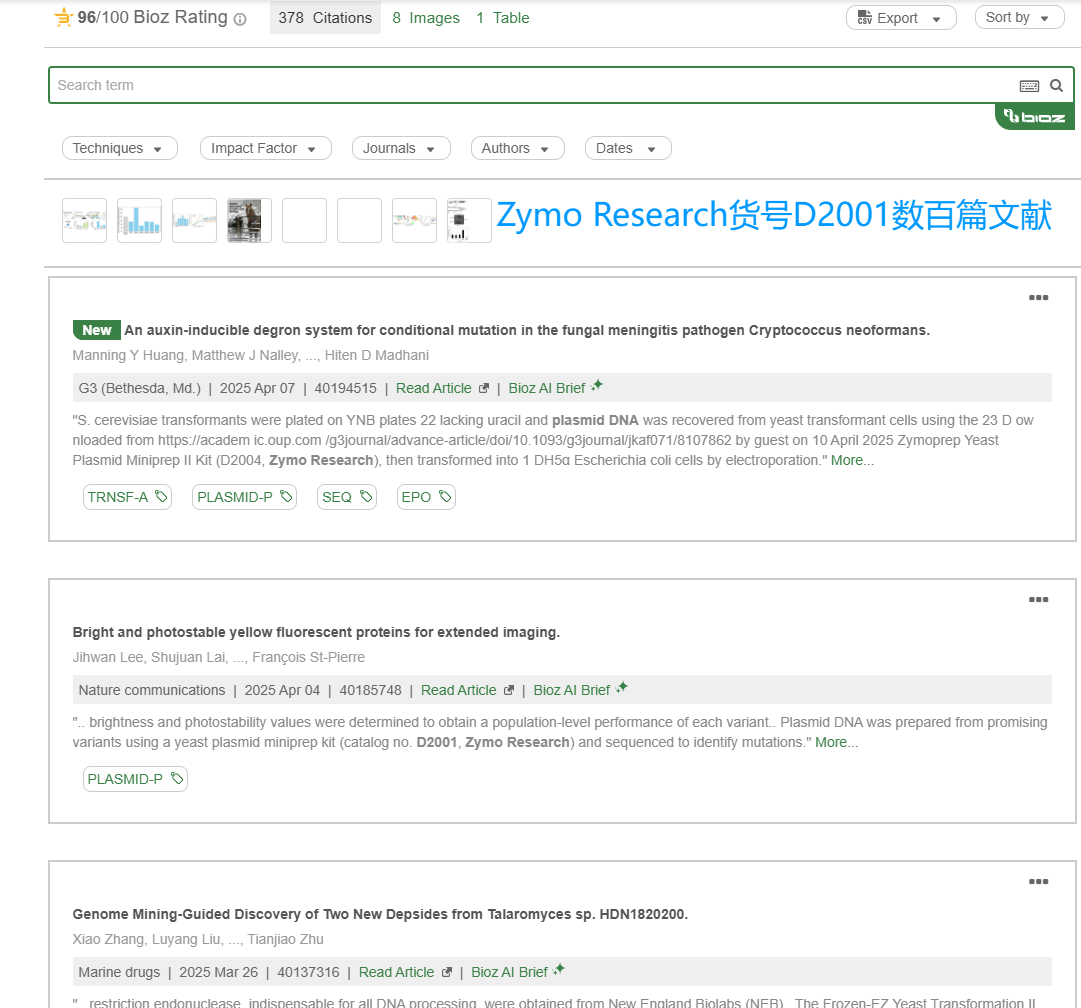The height and width of the screenshot is (1008, 1081).
Task: Click the green New badge
Action: (x=97, y=330)
